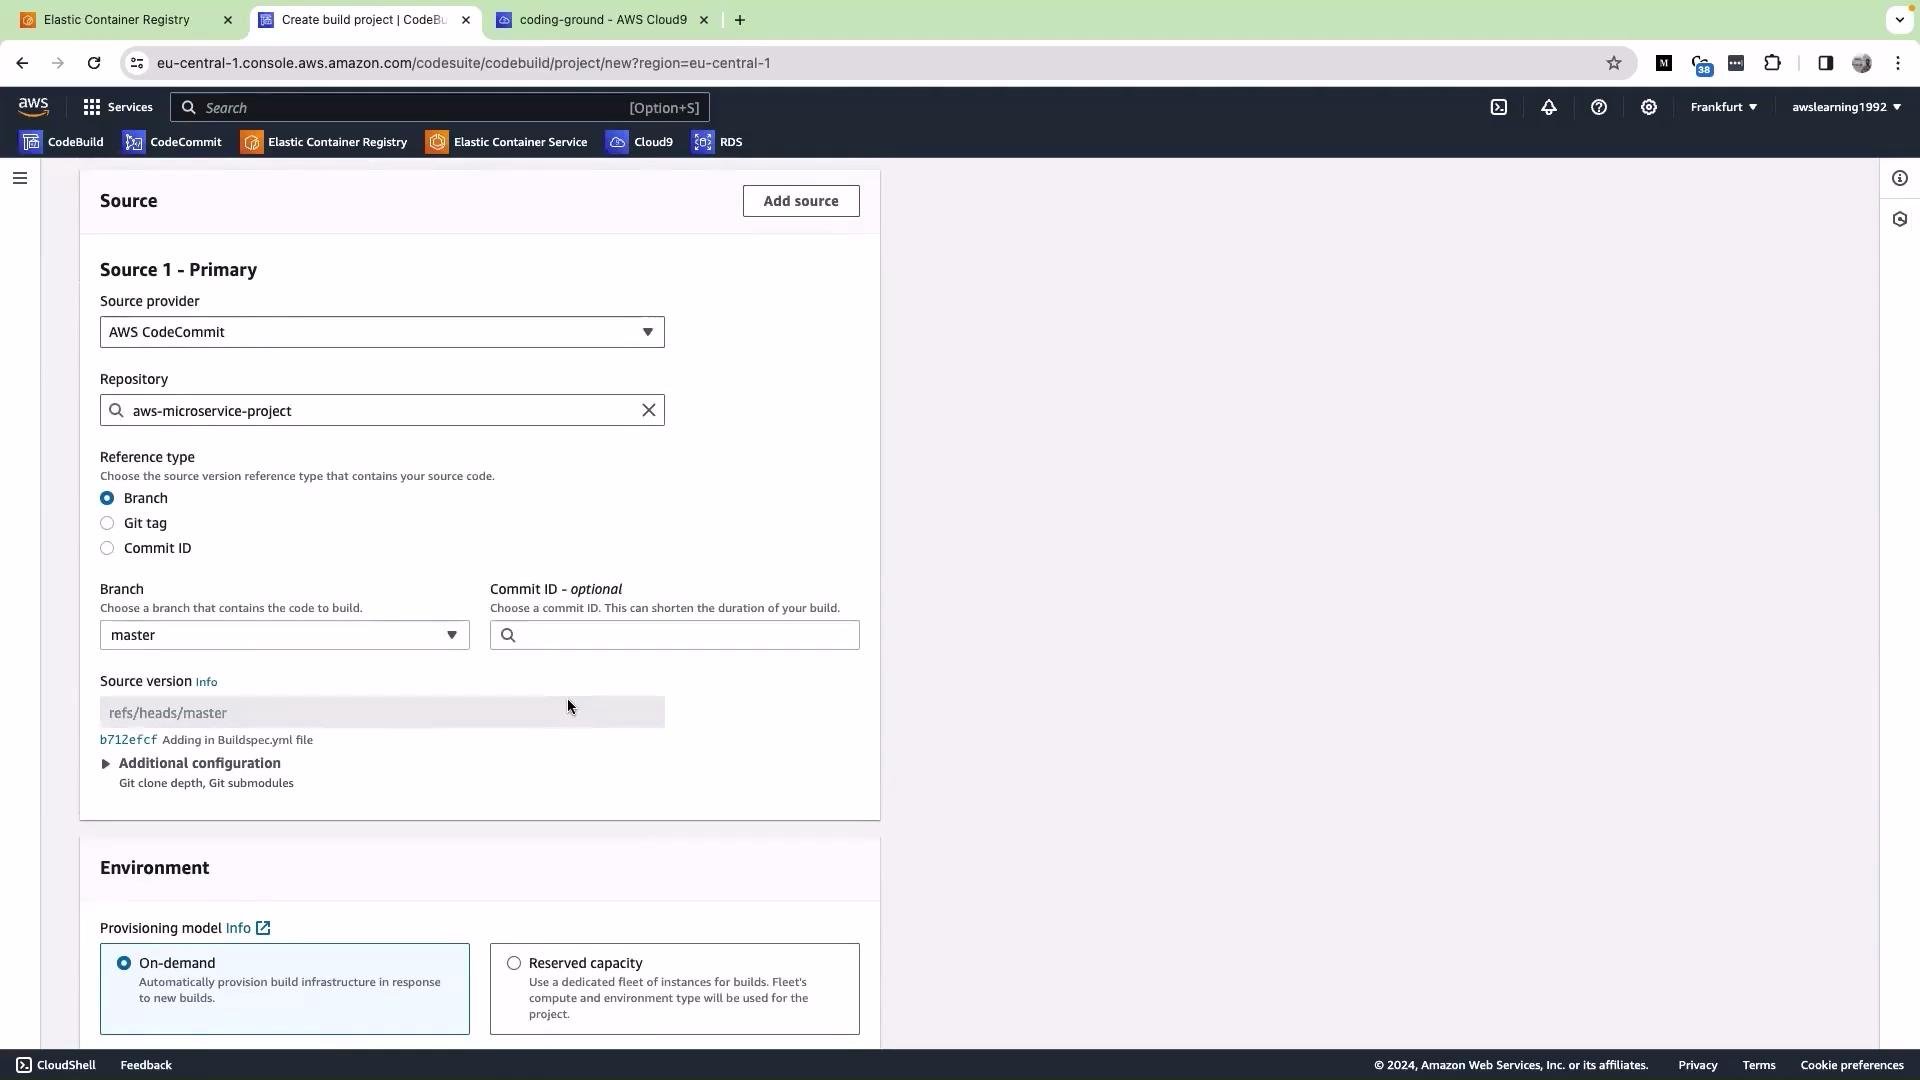Viewport: 1920px width, 1080px height.
Task: Focus the AWS console search box
Action: pos(440,107)
